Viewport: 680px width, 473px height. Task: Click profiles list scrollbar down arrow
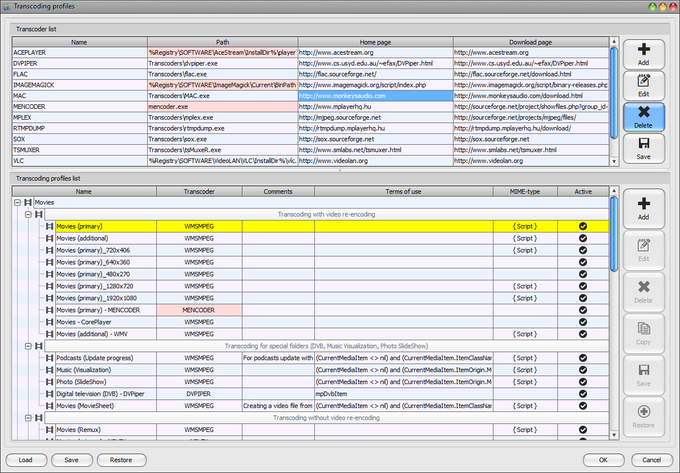(614, 435)
